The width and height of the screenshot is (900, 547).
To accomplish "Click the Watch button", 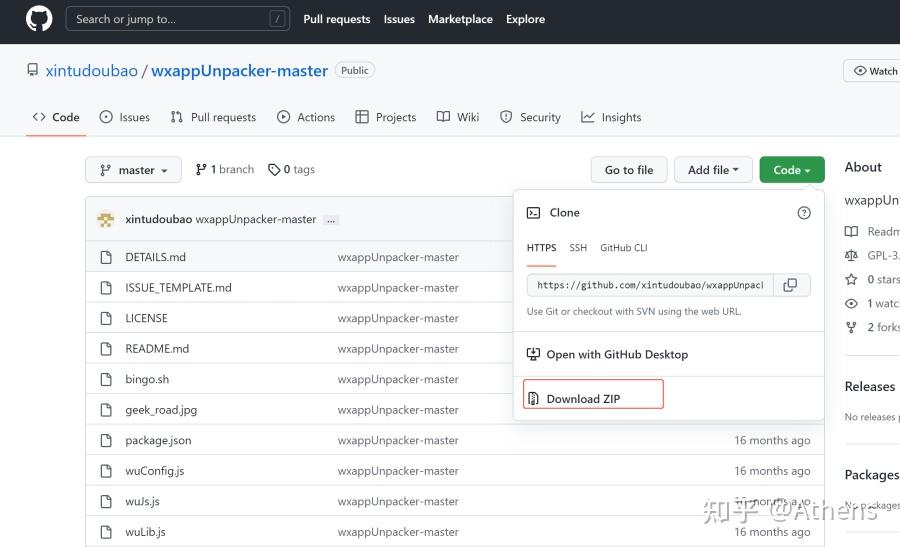I will point(874,71).
